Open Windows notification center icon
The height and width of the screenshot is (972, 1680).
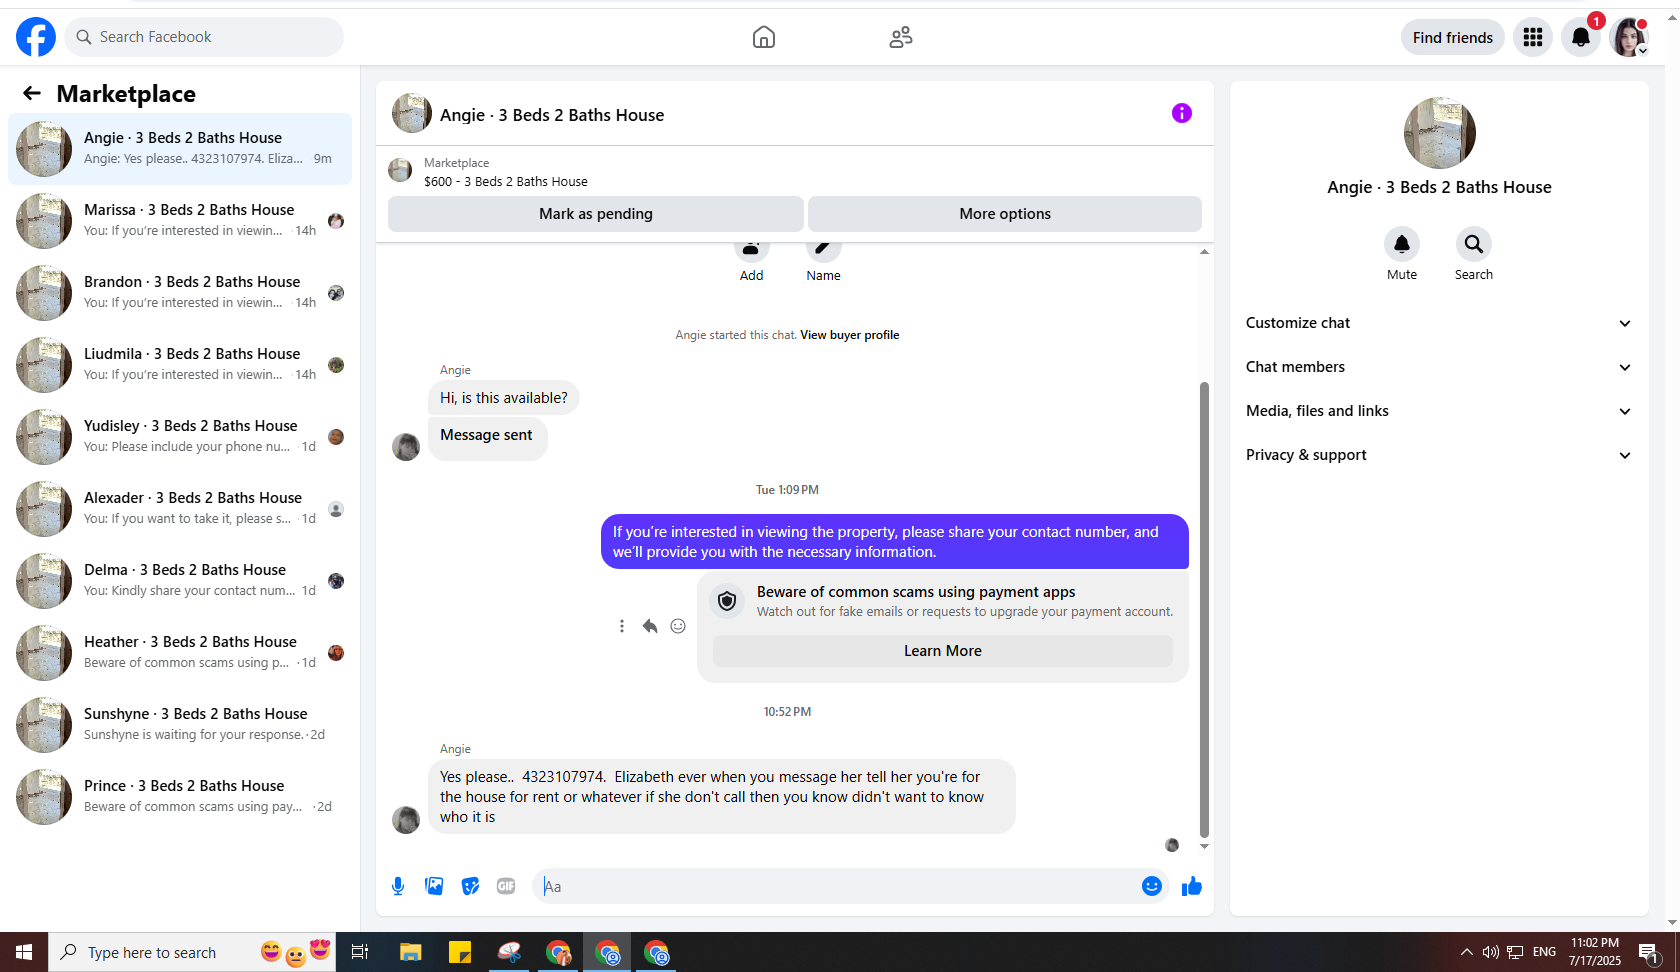pos(1649,952)
